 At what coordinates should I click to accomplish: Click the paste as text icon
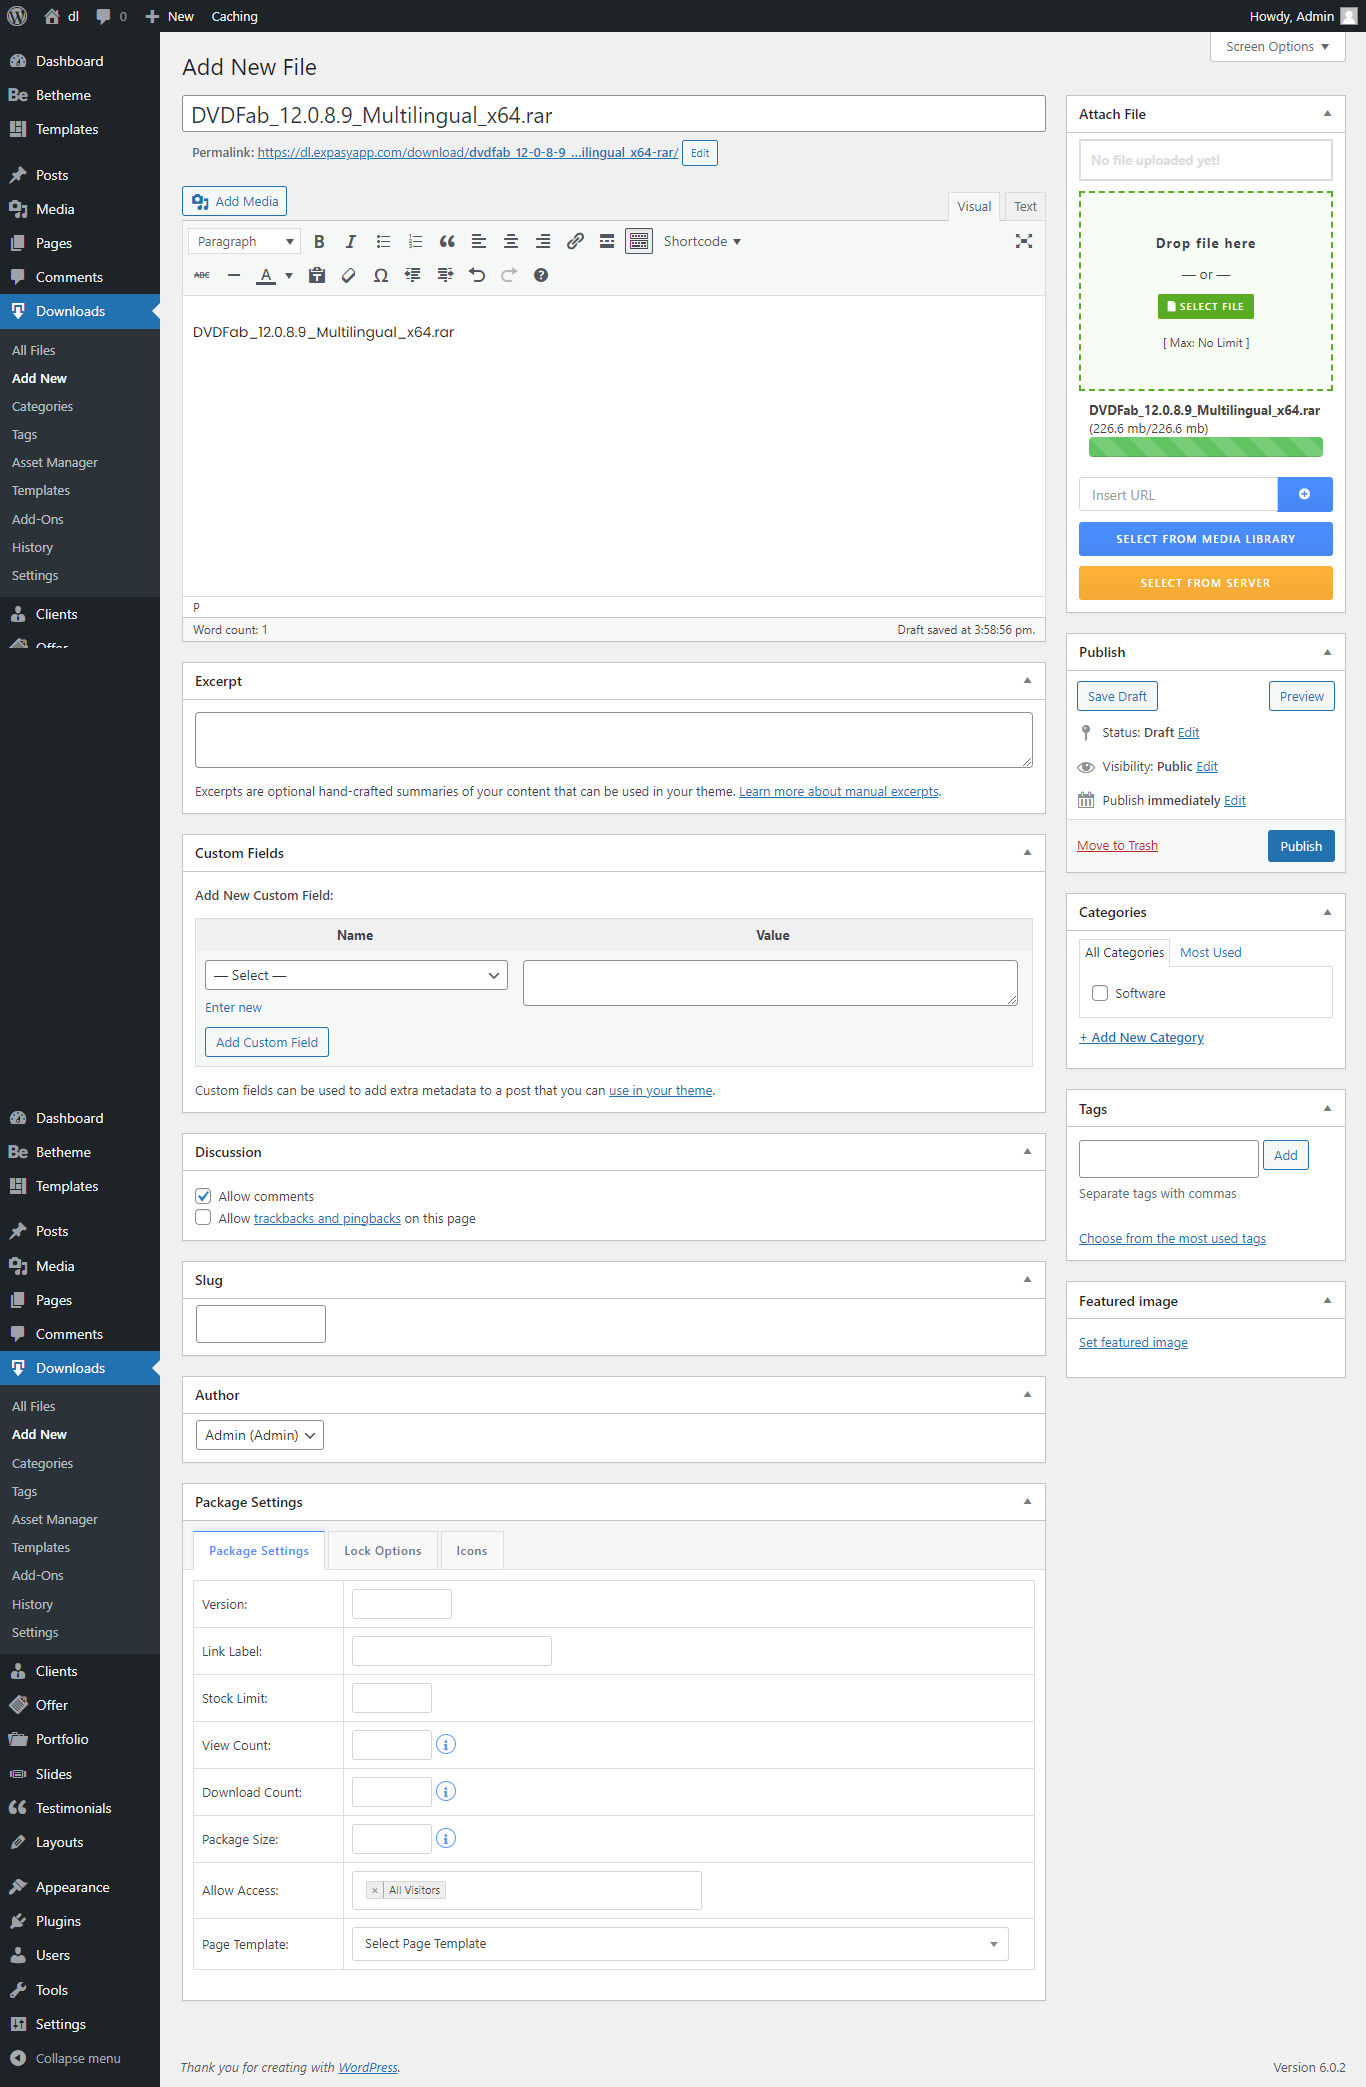(x=317, y=275)
